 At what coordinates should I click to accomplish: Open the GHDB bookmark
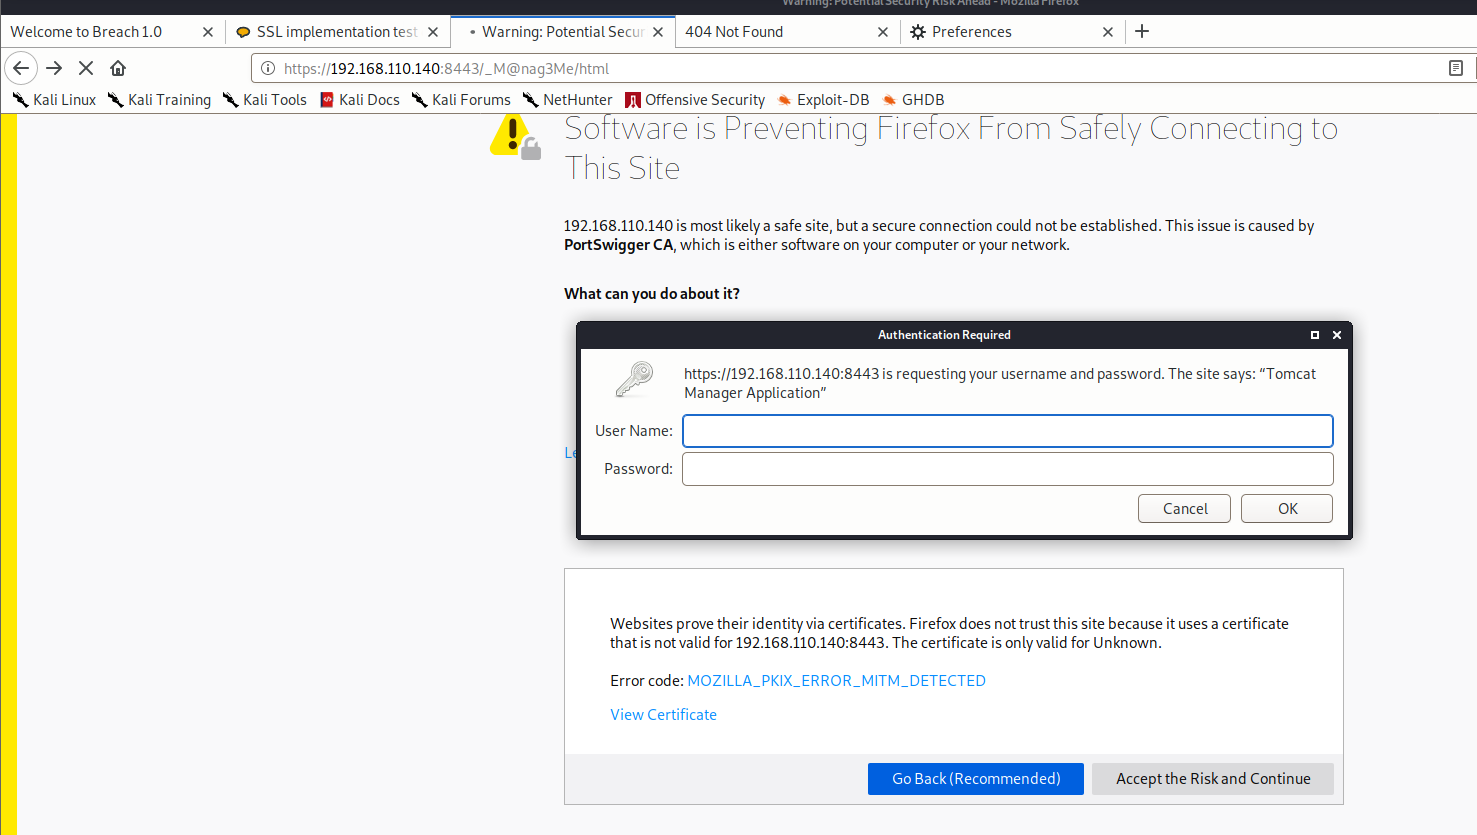(x=913, y=100)
